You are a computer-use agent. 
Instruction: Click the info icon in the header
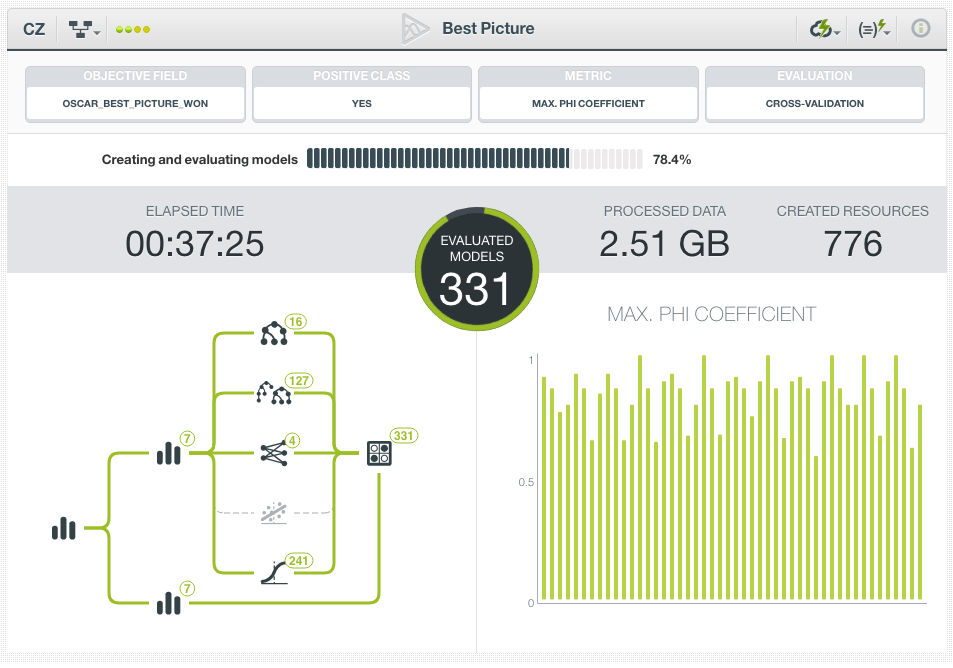920,29
